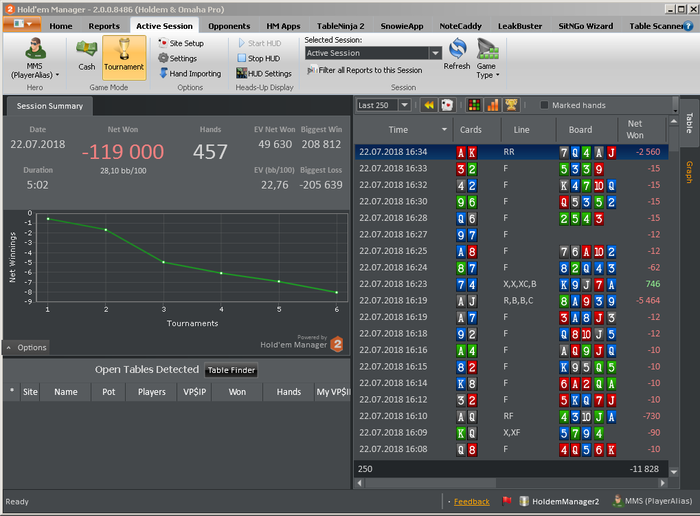Open Settings gear option

(x=178, y=58)
